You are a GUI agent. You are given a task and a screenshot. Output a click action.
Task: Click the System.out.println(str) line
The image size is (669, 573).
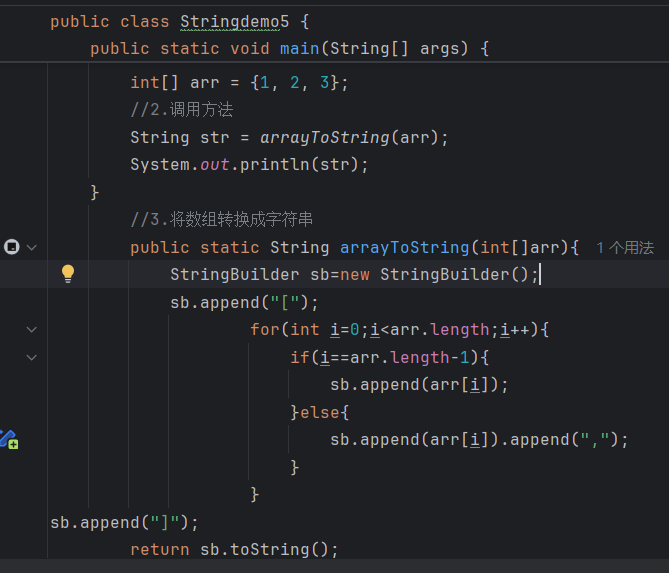point(249,165)
